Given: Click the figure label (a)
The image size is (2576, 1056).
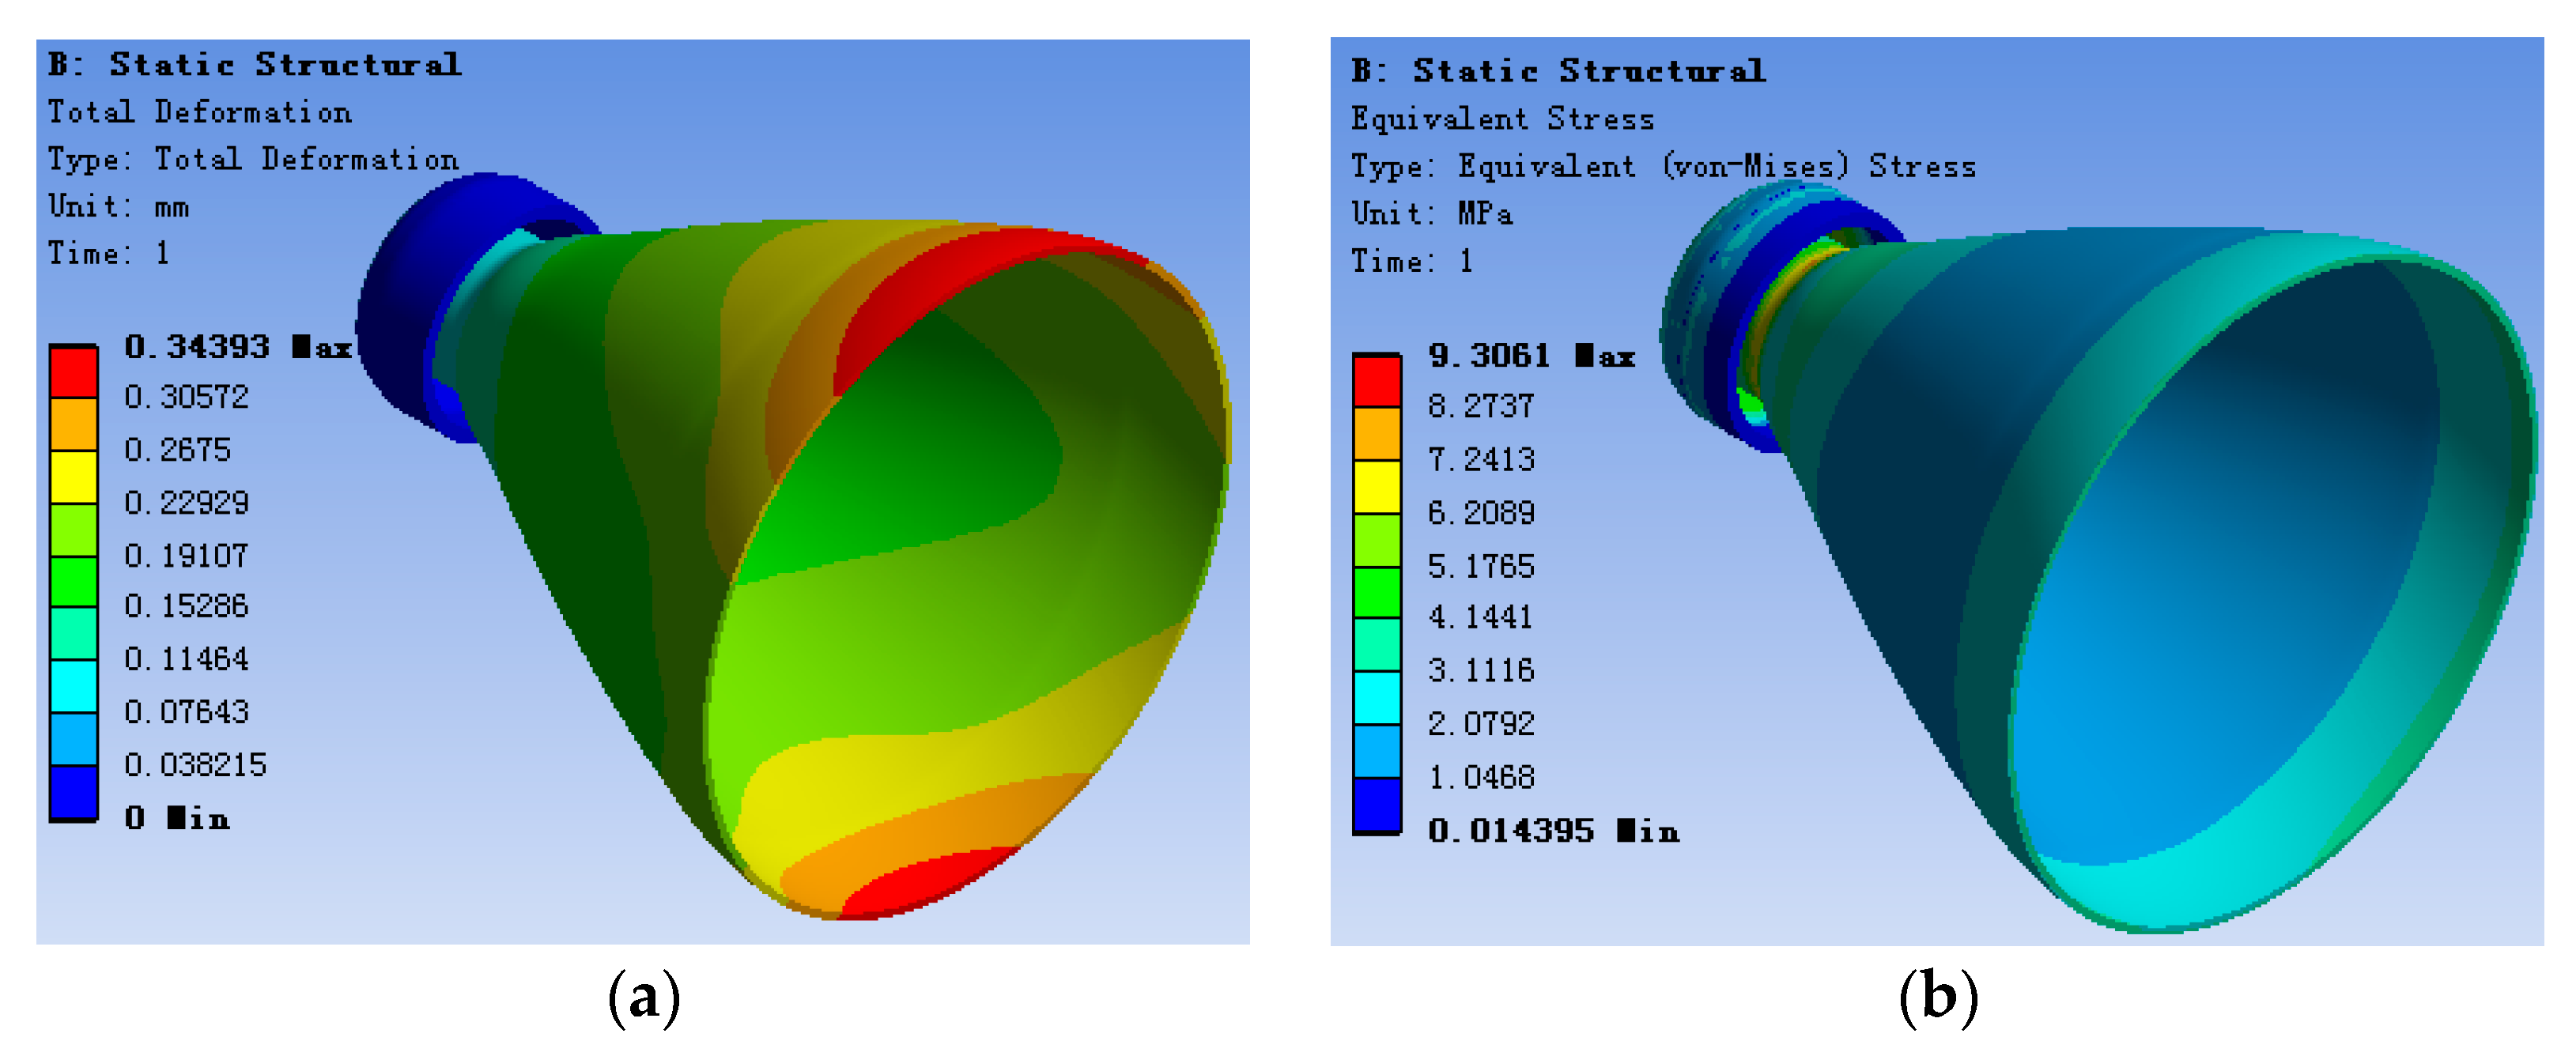Looking at the screenshot, I should 644,998.
